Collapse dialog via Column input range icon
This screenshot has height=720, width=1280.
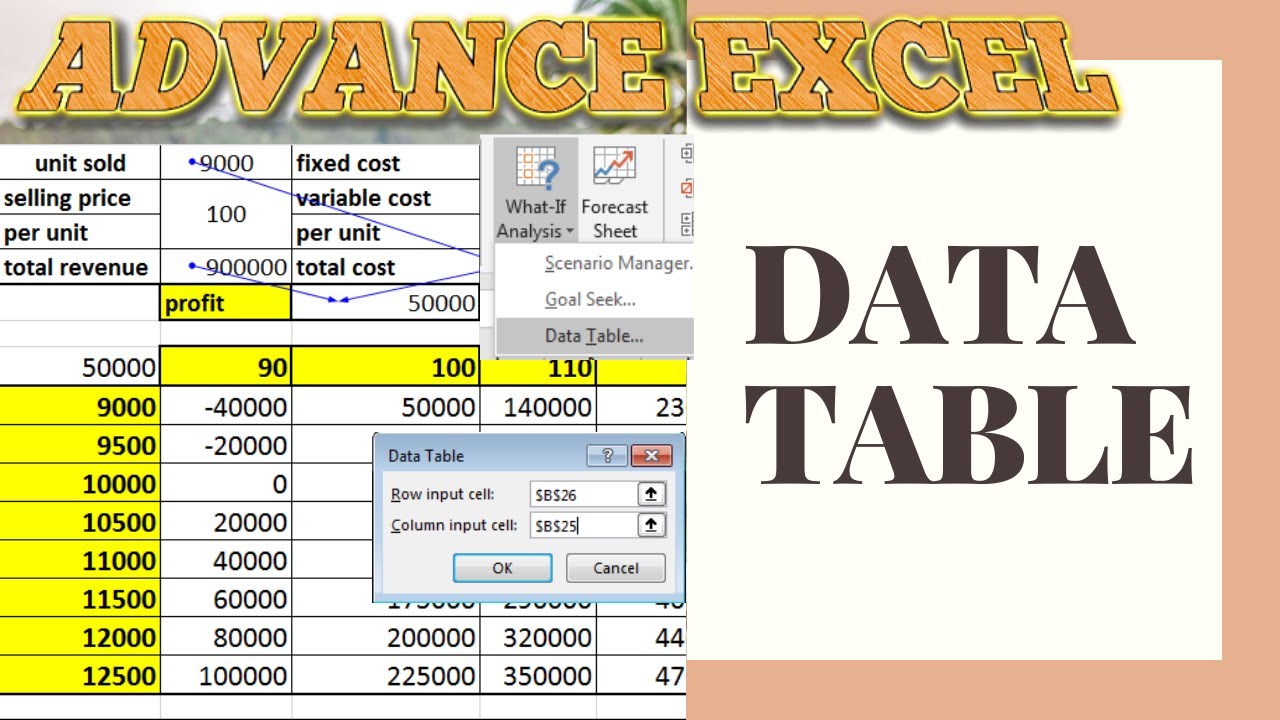click(652, 525)
